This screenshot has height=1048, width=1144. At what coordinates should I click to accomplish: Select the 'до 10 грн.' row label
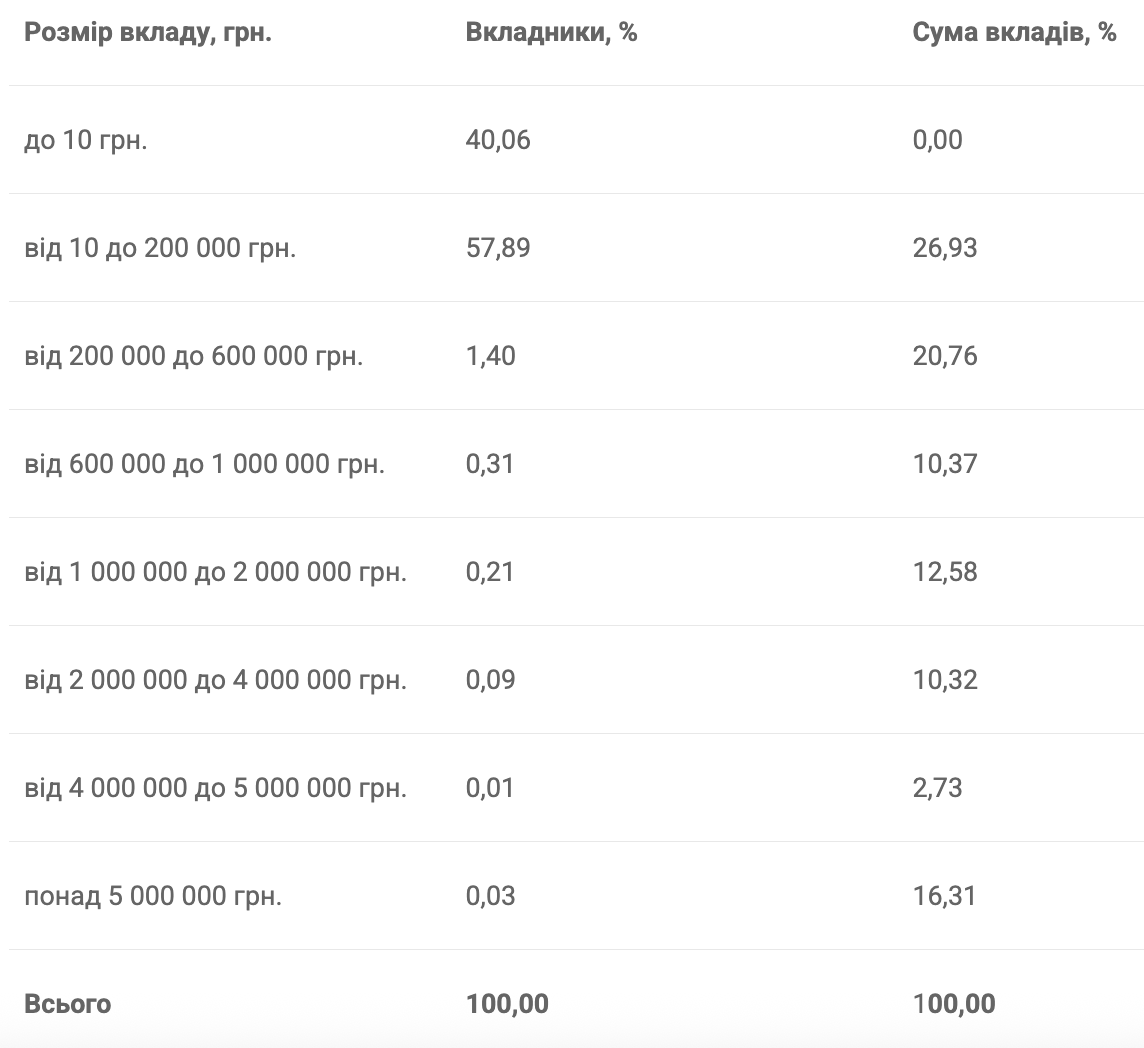click(86, 140)
